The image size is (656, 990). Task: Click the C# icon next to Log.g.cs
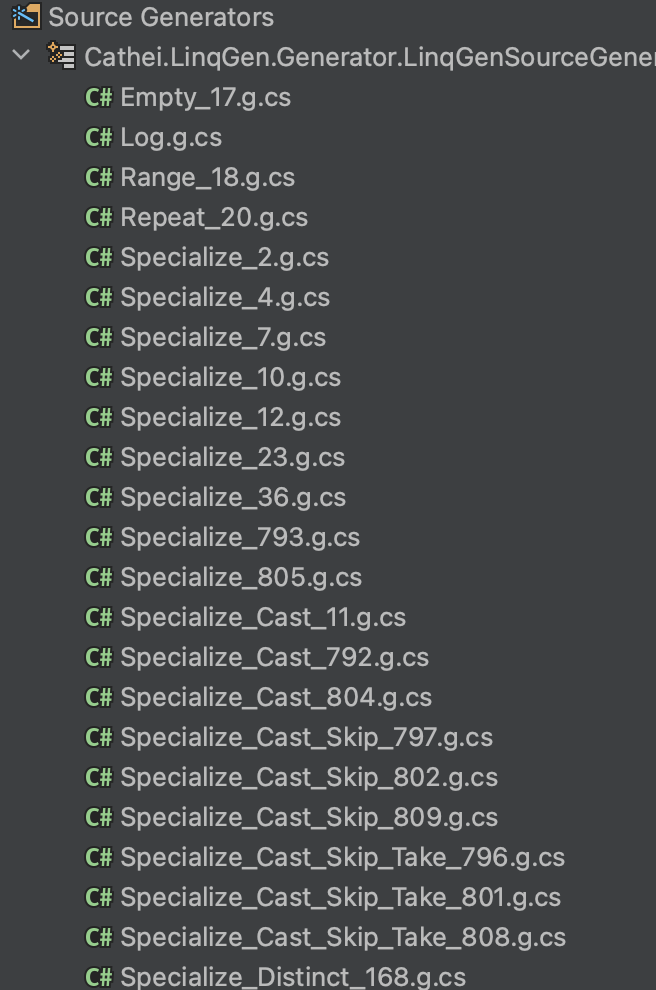(x=98, y=137)
